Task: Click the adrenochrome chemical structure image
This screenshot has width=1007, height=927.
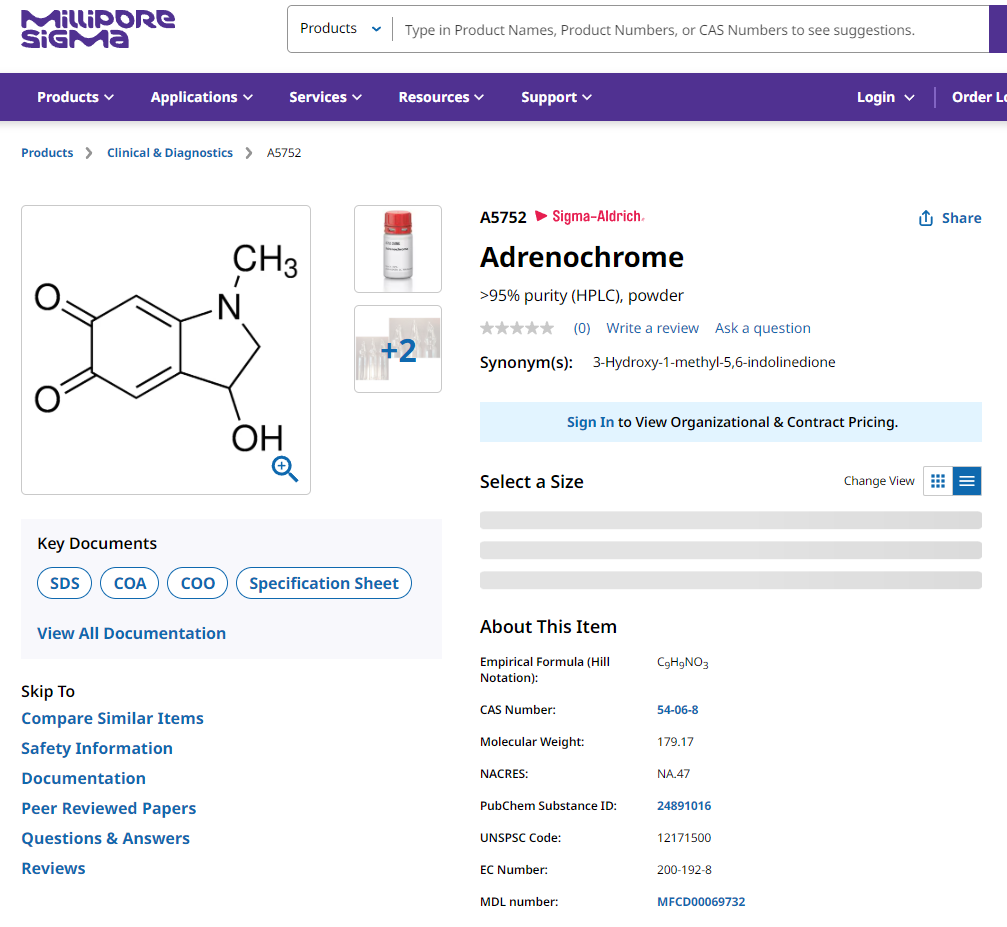Action: pos(166,350)
